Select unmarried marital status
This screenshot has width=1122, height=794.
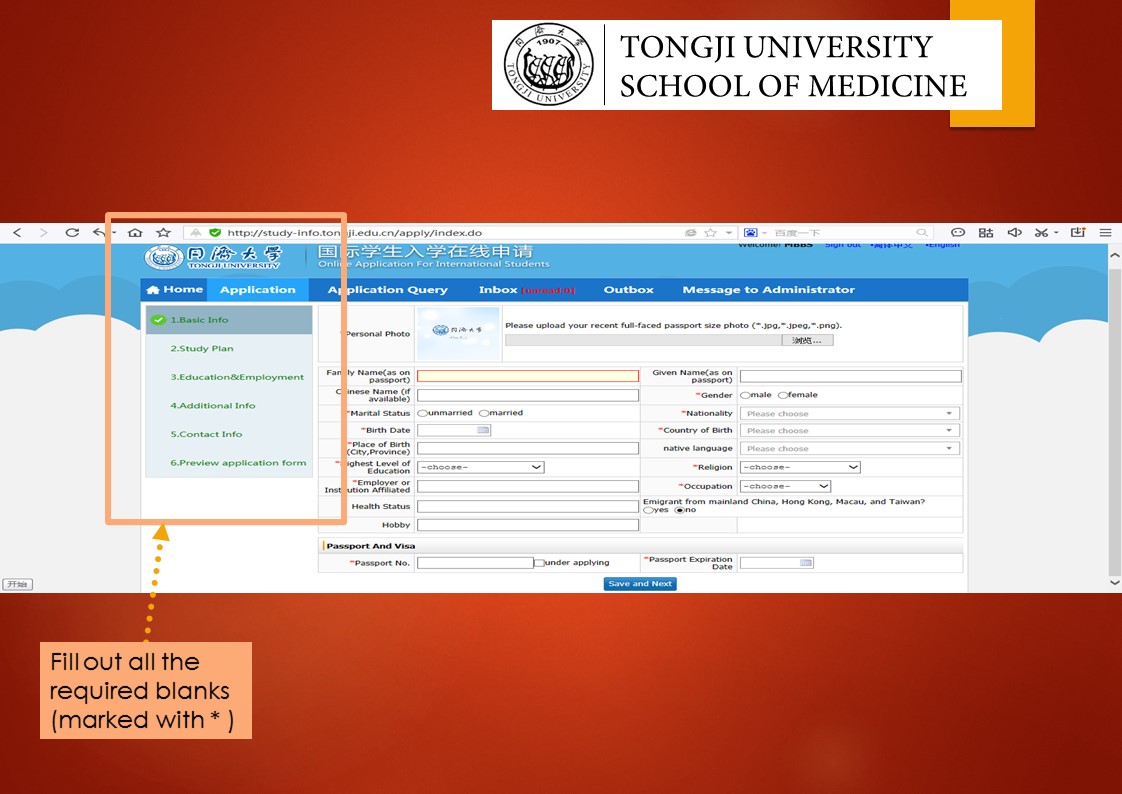(422, 413)
